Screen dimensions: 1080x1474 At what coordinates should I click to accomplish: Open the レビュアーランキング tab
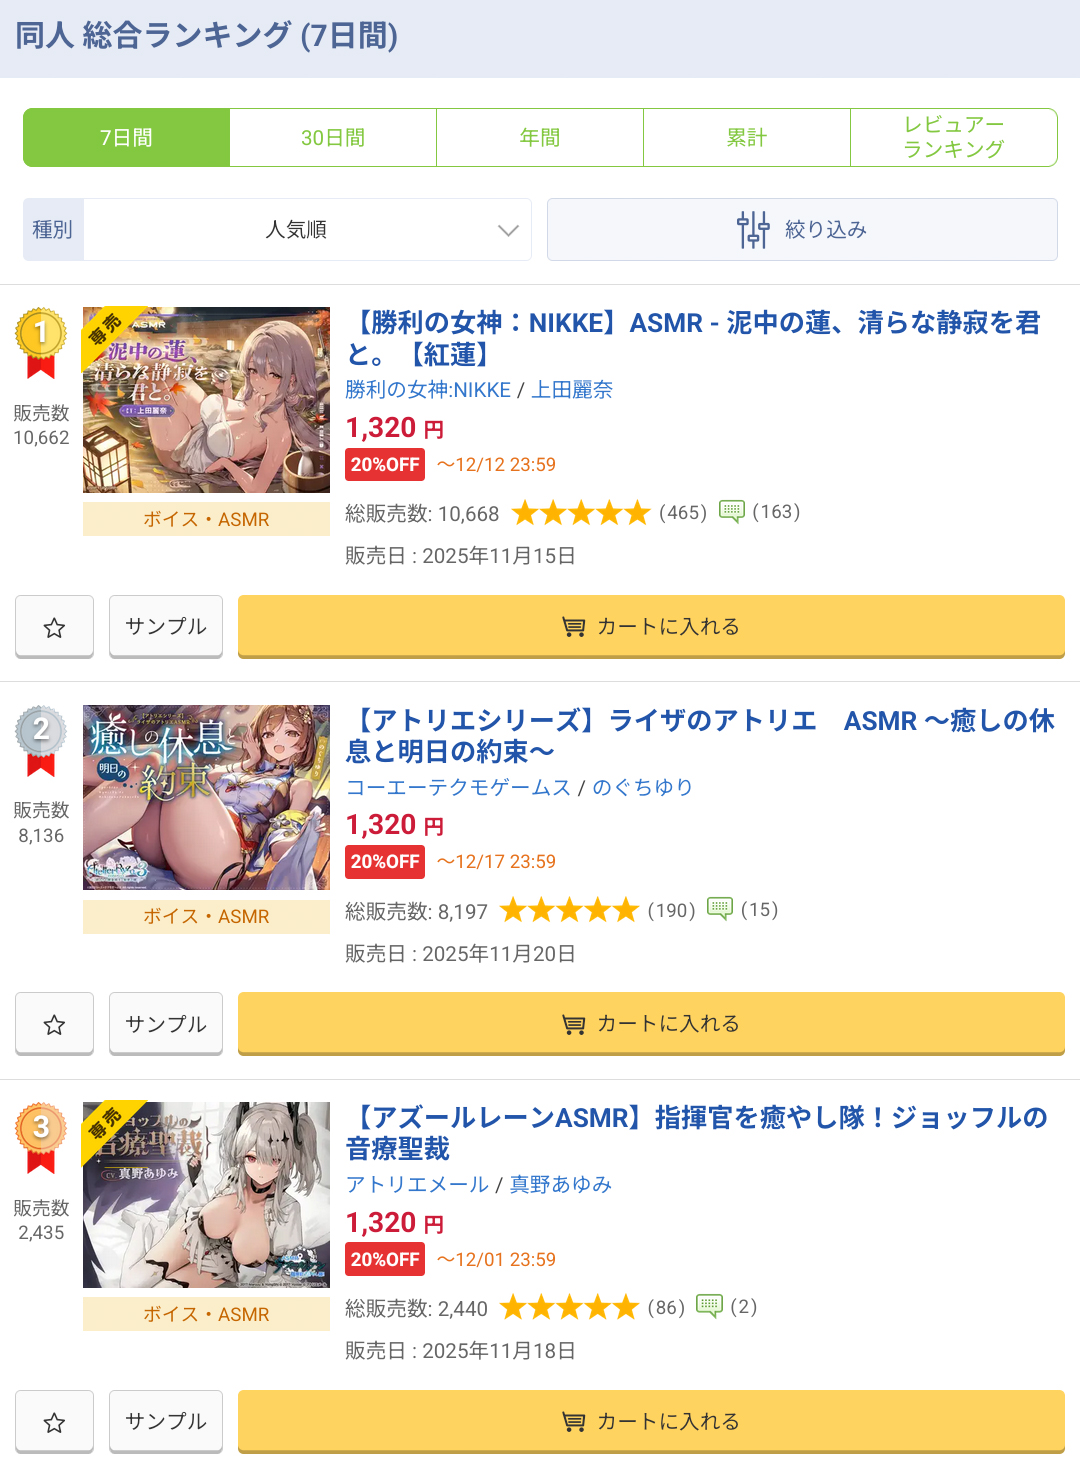tap(953, 138)
